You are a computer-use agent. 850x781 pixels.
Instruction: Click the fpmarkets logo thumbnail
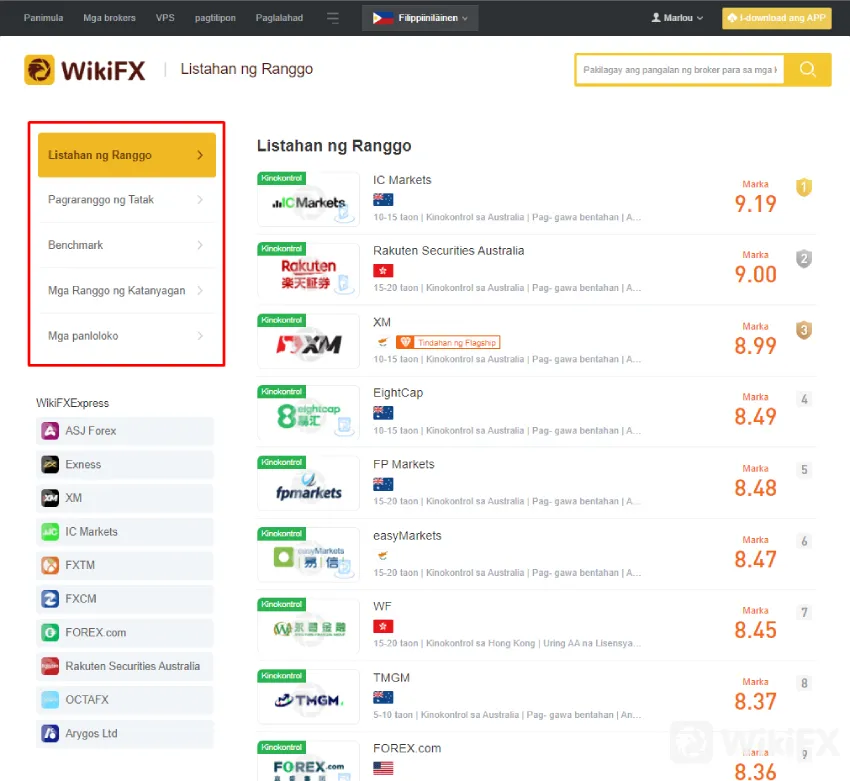pos(308,484)
